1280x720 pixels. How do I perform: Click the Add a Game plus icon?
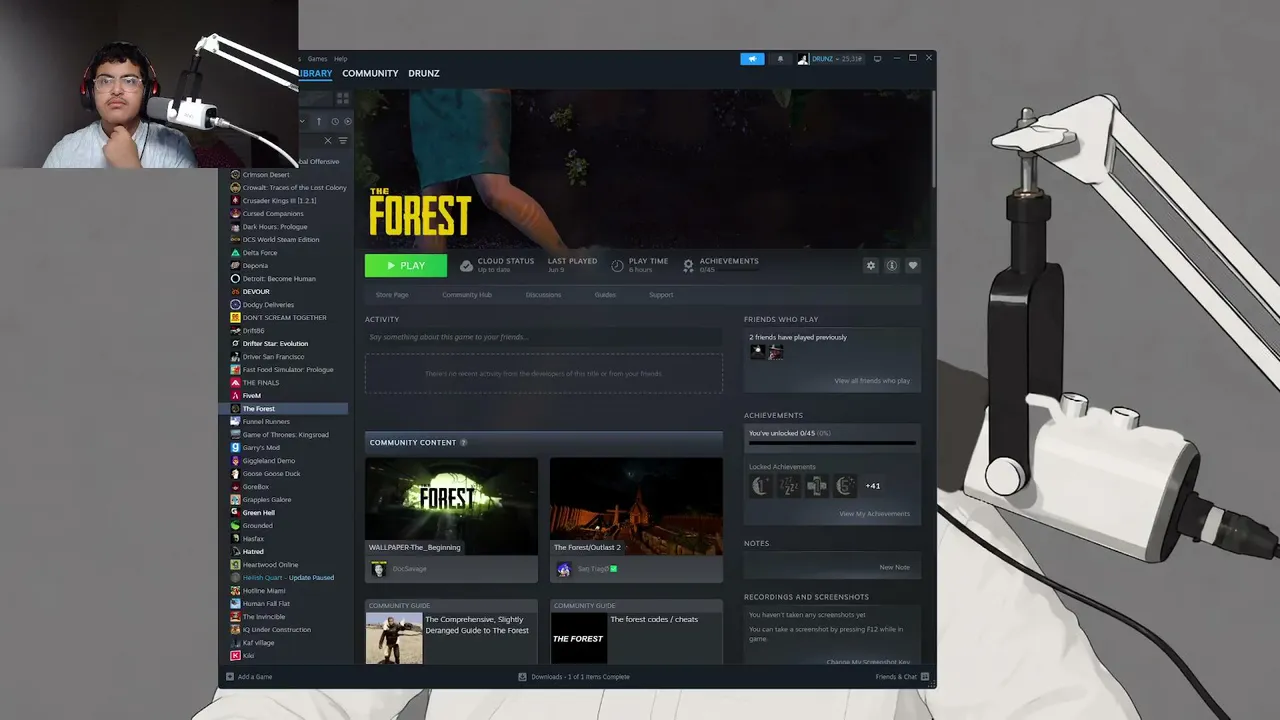coord(230,677)
